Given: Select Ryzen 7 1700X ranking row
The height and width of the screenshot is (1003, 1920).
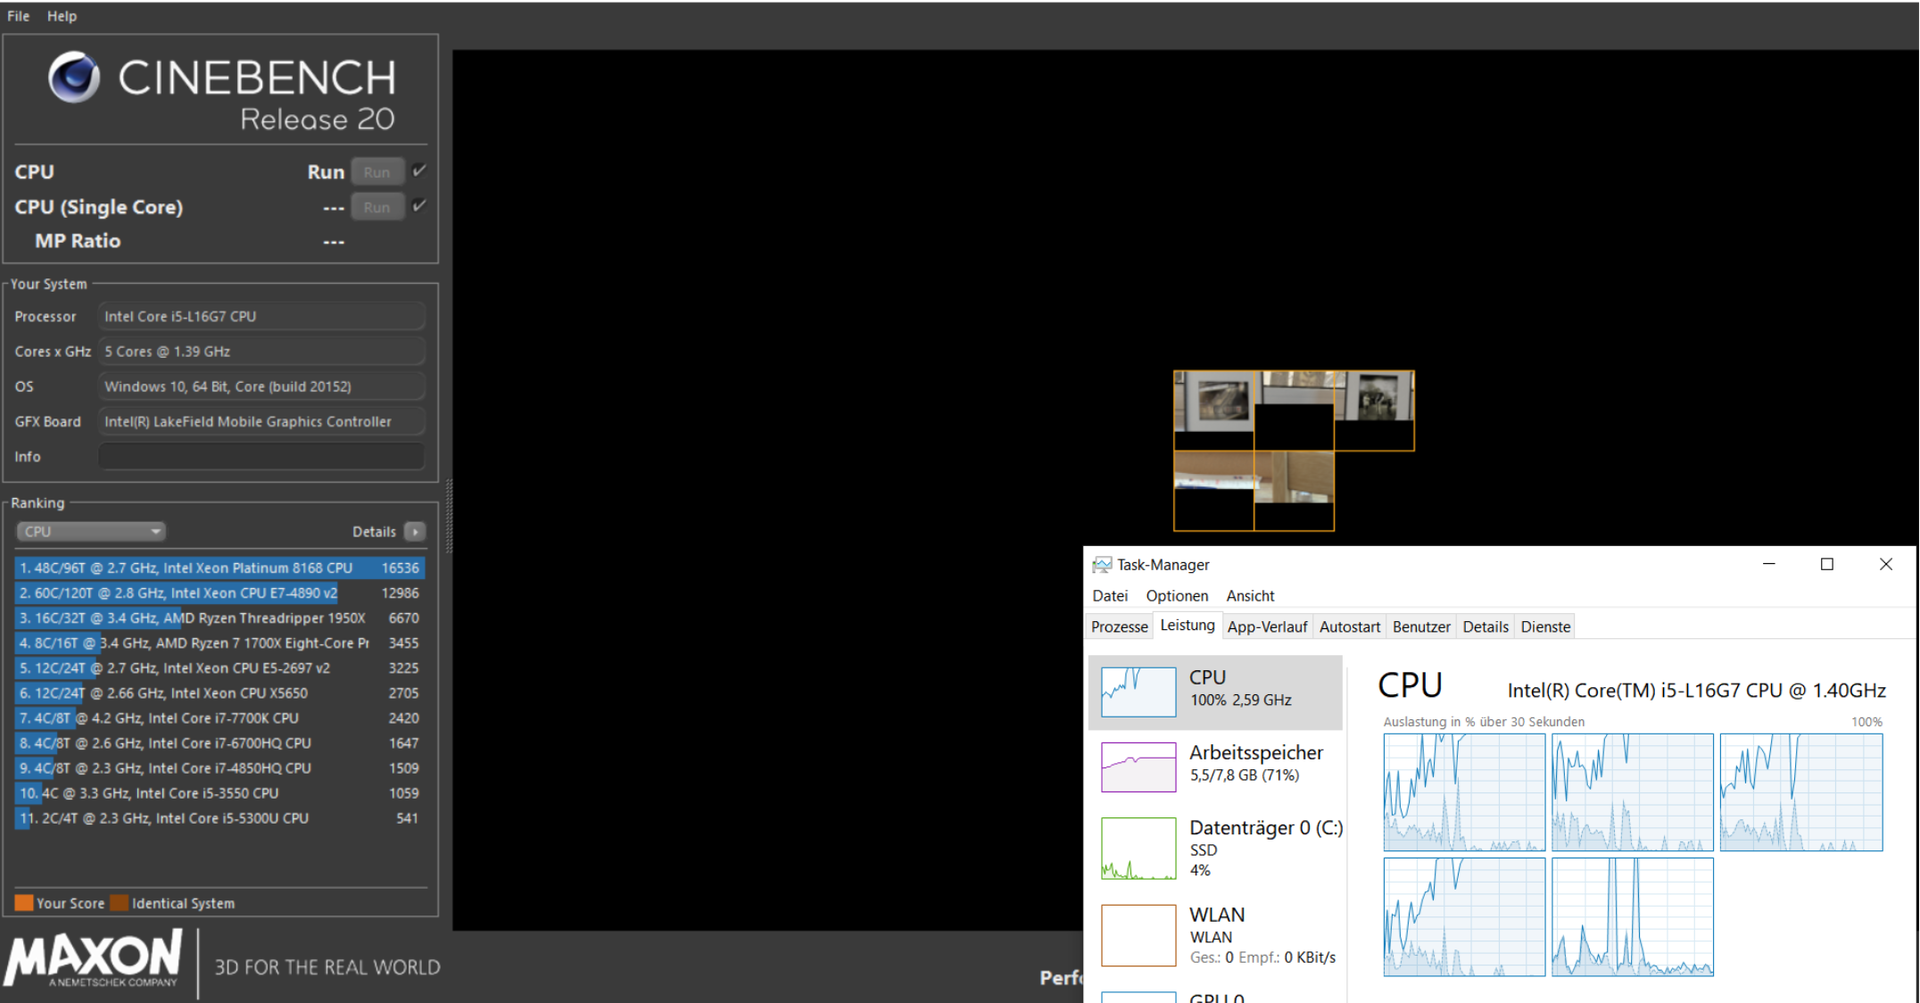Looking at the screenshot, I should tap(220, 643).
